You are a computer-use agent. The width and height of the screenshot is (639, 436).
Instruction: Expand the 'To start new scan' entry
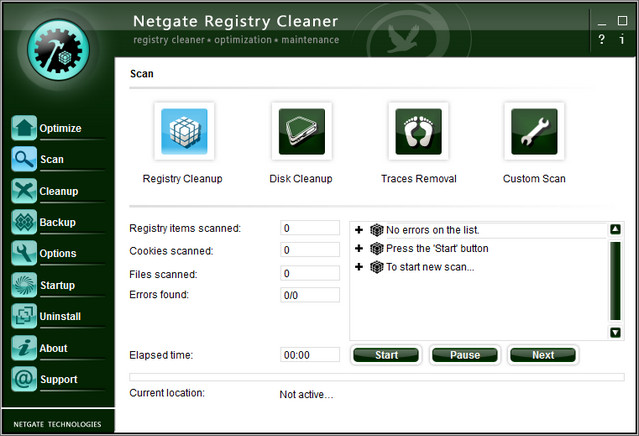(359, 267)
